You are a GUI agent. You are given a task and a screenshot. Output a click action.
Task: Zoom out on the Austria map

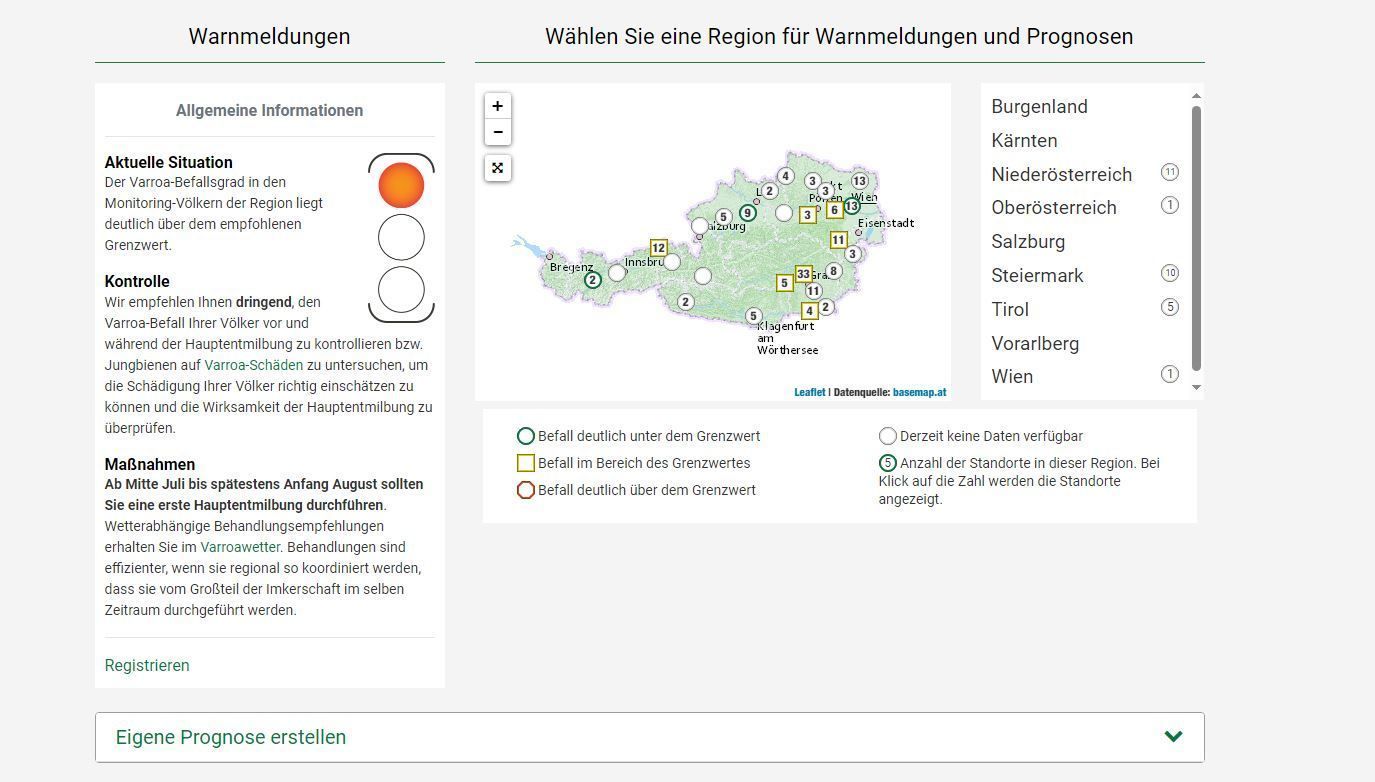497,132
